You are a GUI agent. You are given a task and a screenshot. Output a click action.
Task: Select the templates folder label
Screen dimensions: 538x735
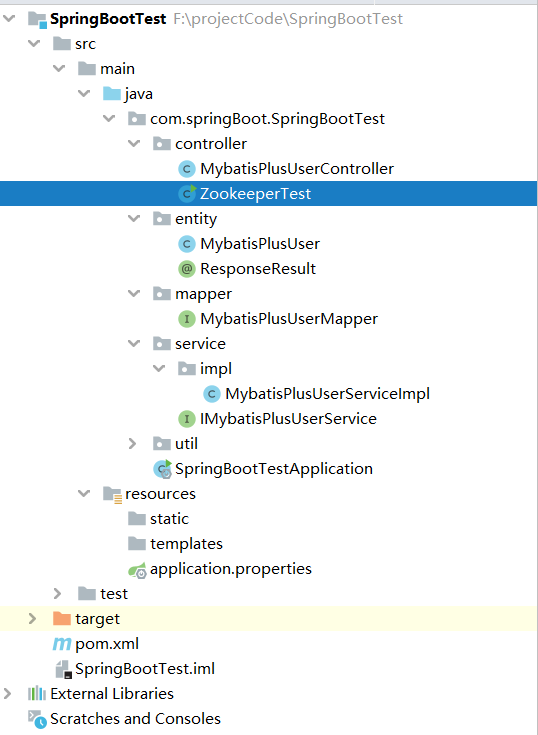(x=186, y=544)
